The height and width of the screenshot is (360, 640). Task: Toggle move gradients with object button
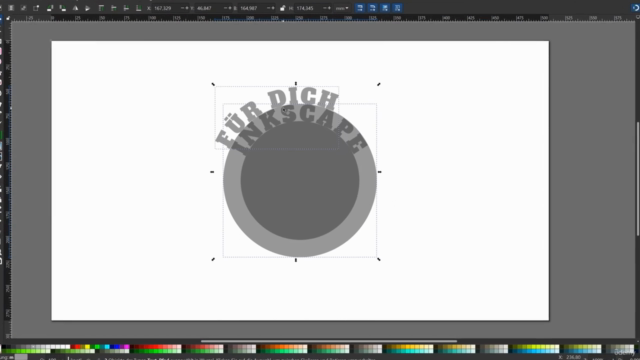[385, 8]
